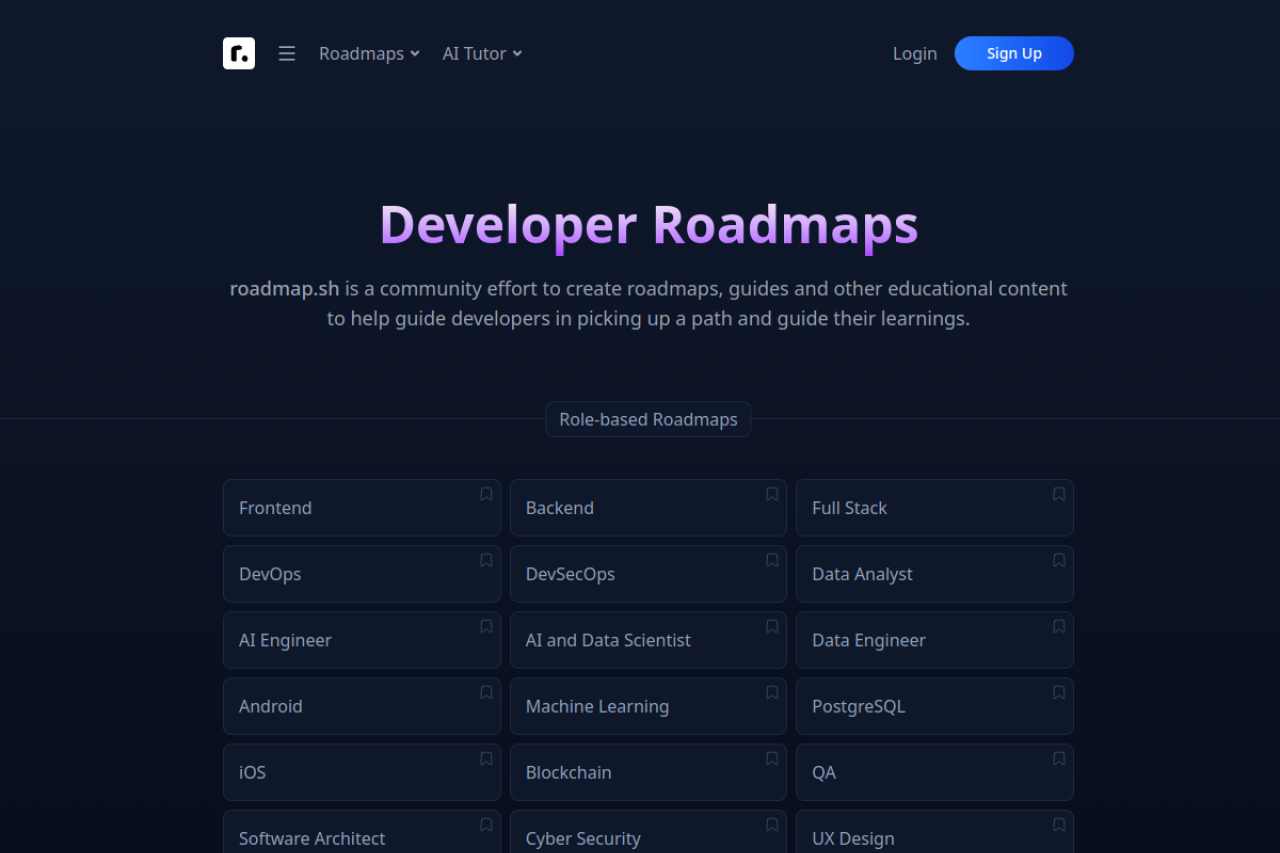Expand the Roadmaps dropdown menu
Screen dimensions: 1280x853
(369, 53)
